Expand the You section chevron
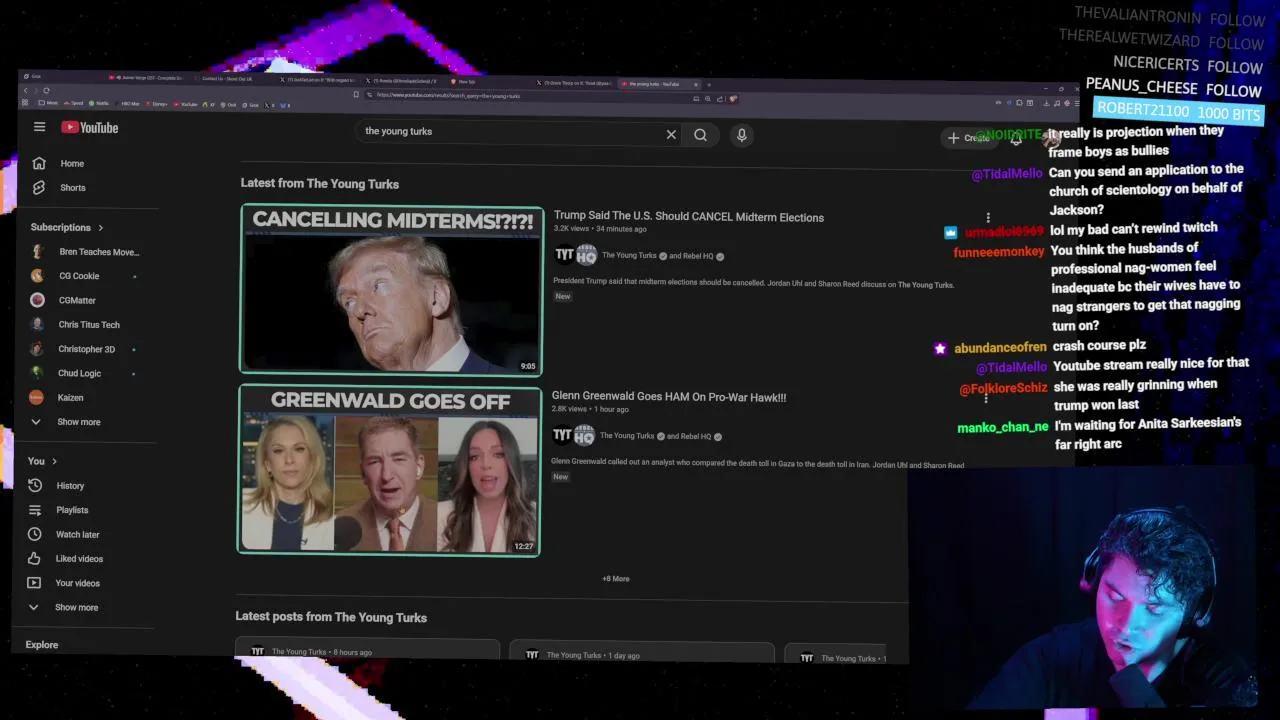The height and width of the screenshot is (720, 1280). (54, 461)
